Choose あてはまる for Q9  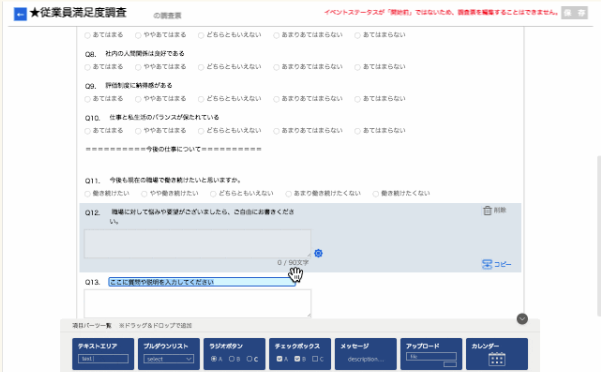[87, 99]
